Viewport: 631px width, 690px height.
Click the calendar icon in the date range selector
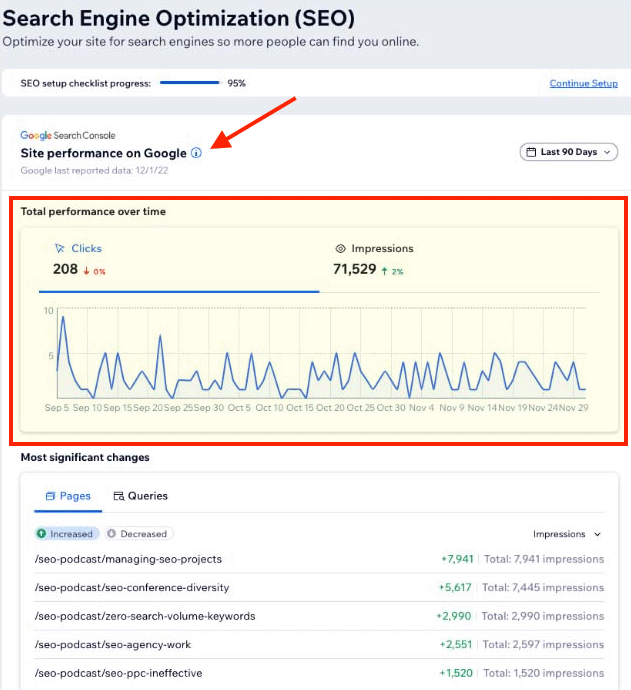coord(531,152)
